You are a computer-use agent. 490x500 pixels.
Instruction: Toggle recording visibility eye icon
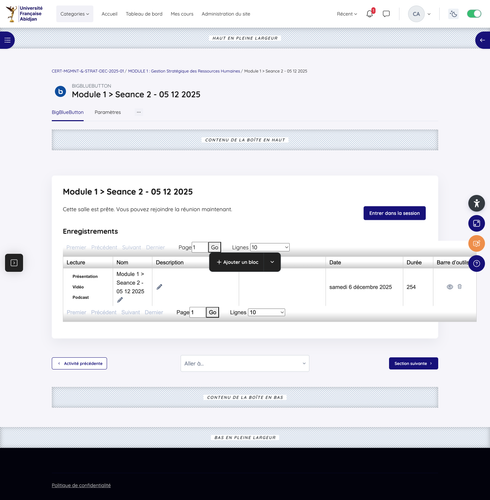450,287
